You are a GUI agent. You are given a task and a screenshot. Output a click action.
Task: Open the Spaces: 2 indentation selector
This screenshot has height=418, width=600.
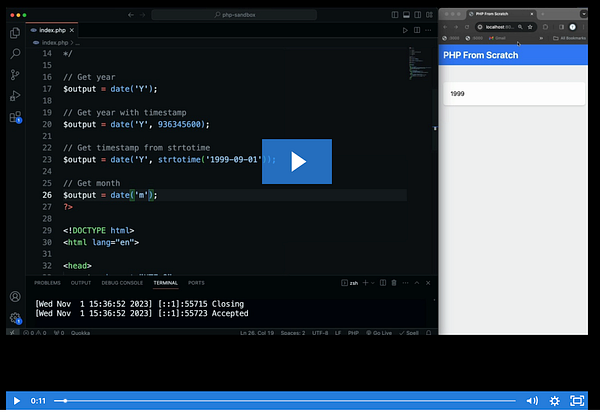(293, 333)
